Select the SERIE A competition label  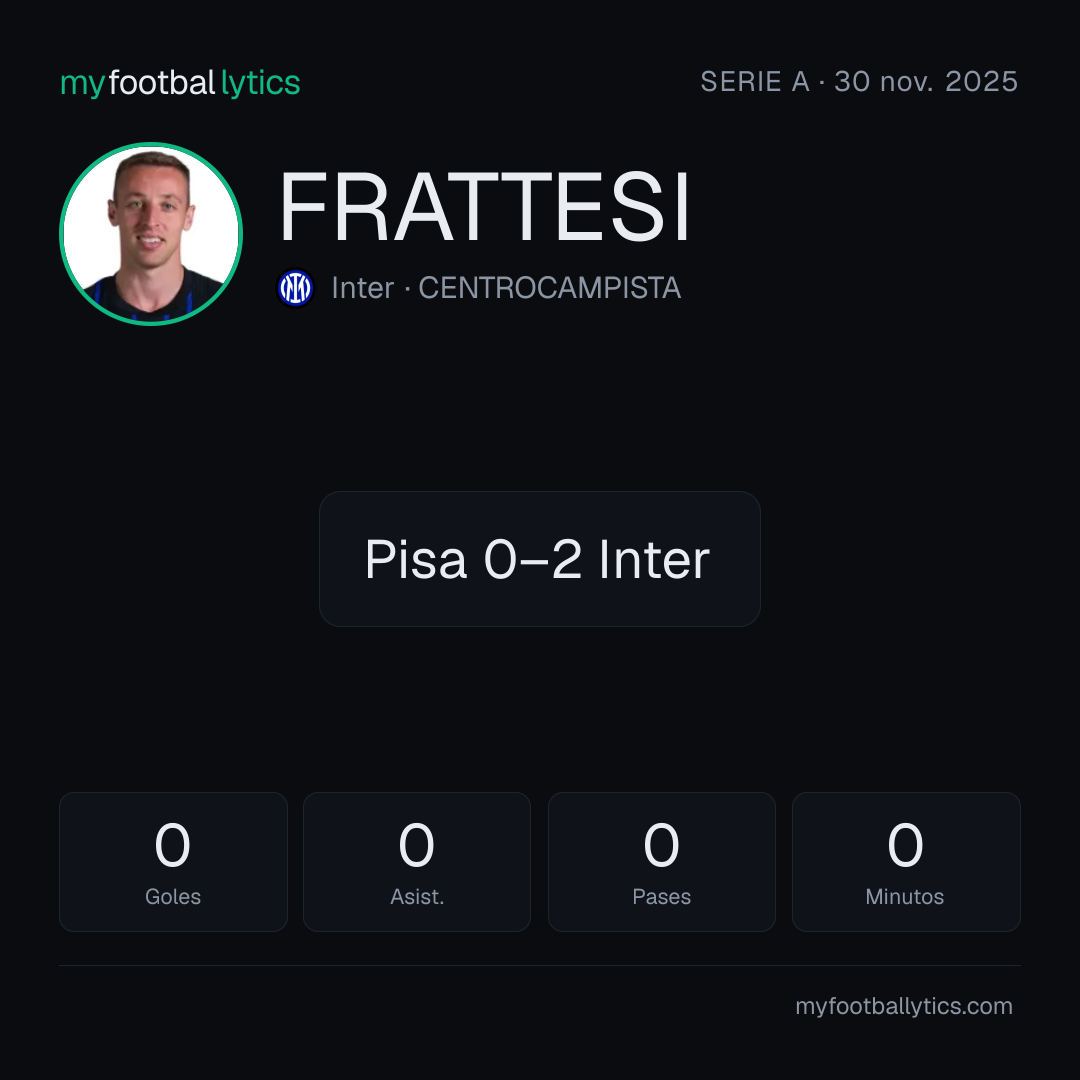pyautogui.click(x=755, y=81)
